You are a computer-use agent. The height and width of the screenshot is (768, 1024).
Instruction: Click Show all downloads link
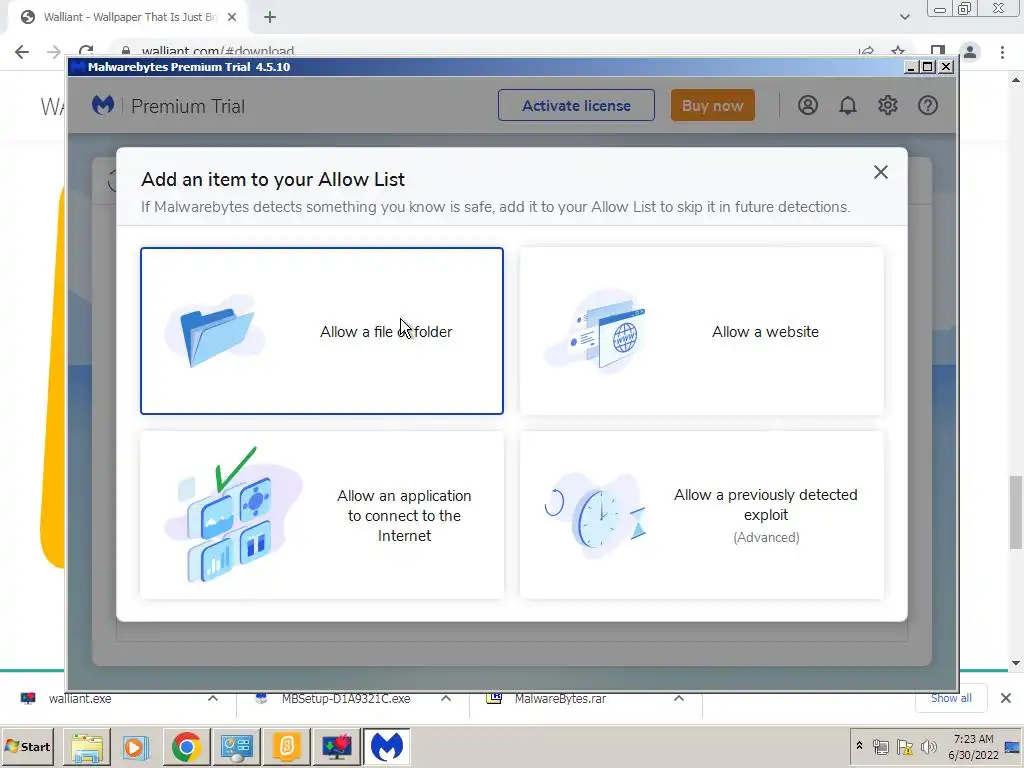[951, 698]
